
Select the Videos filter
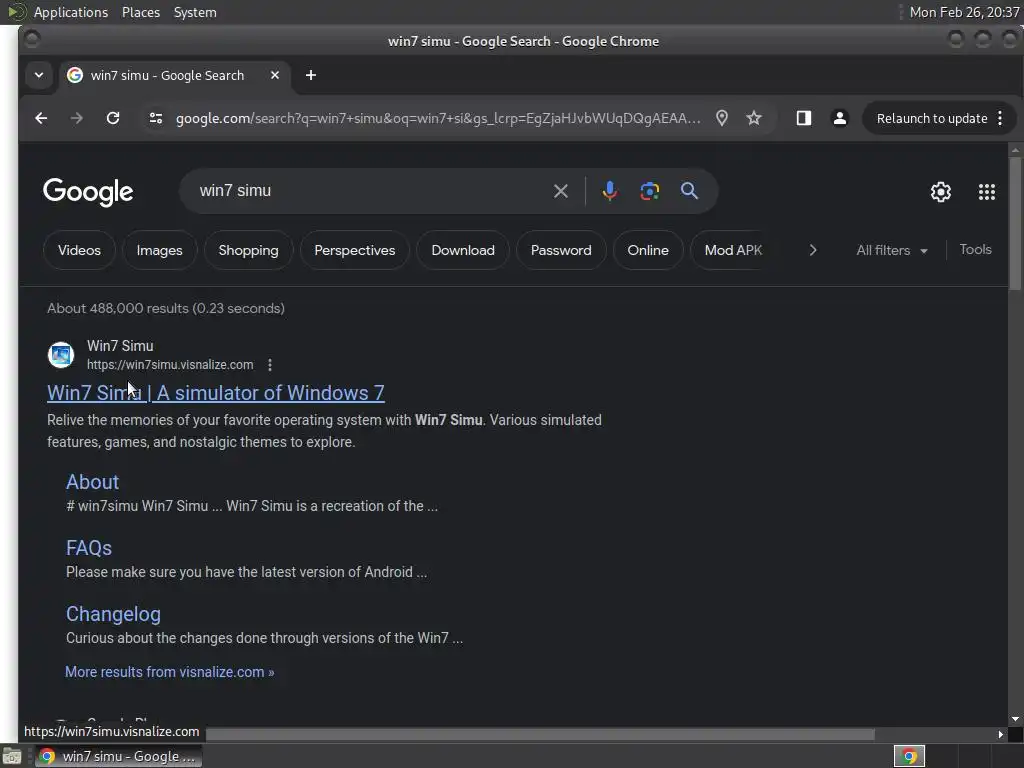click(79, 250)
